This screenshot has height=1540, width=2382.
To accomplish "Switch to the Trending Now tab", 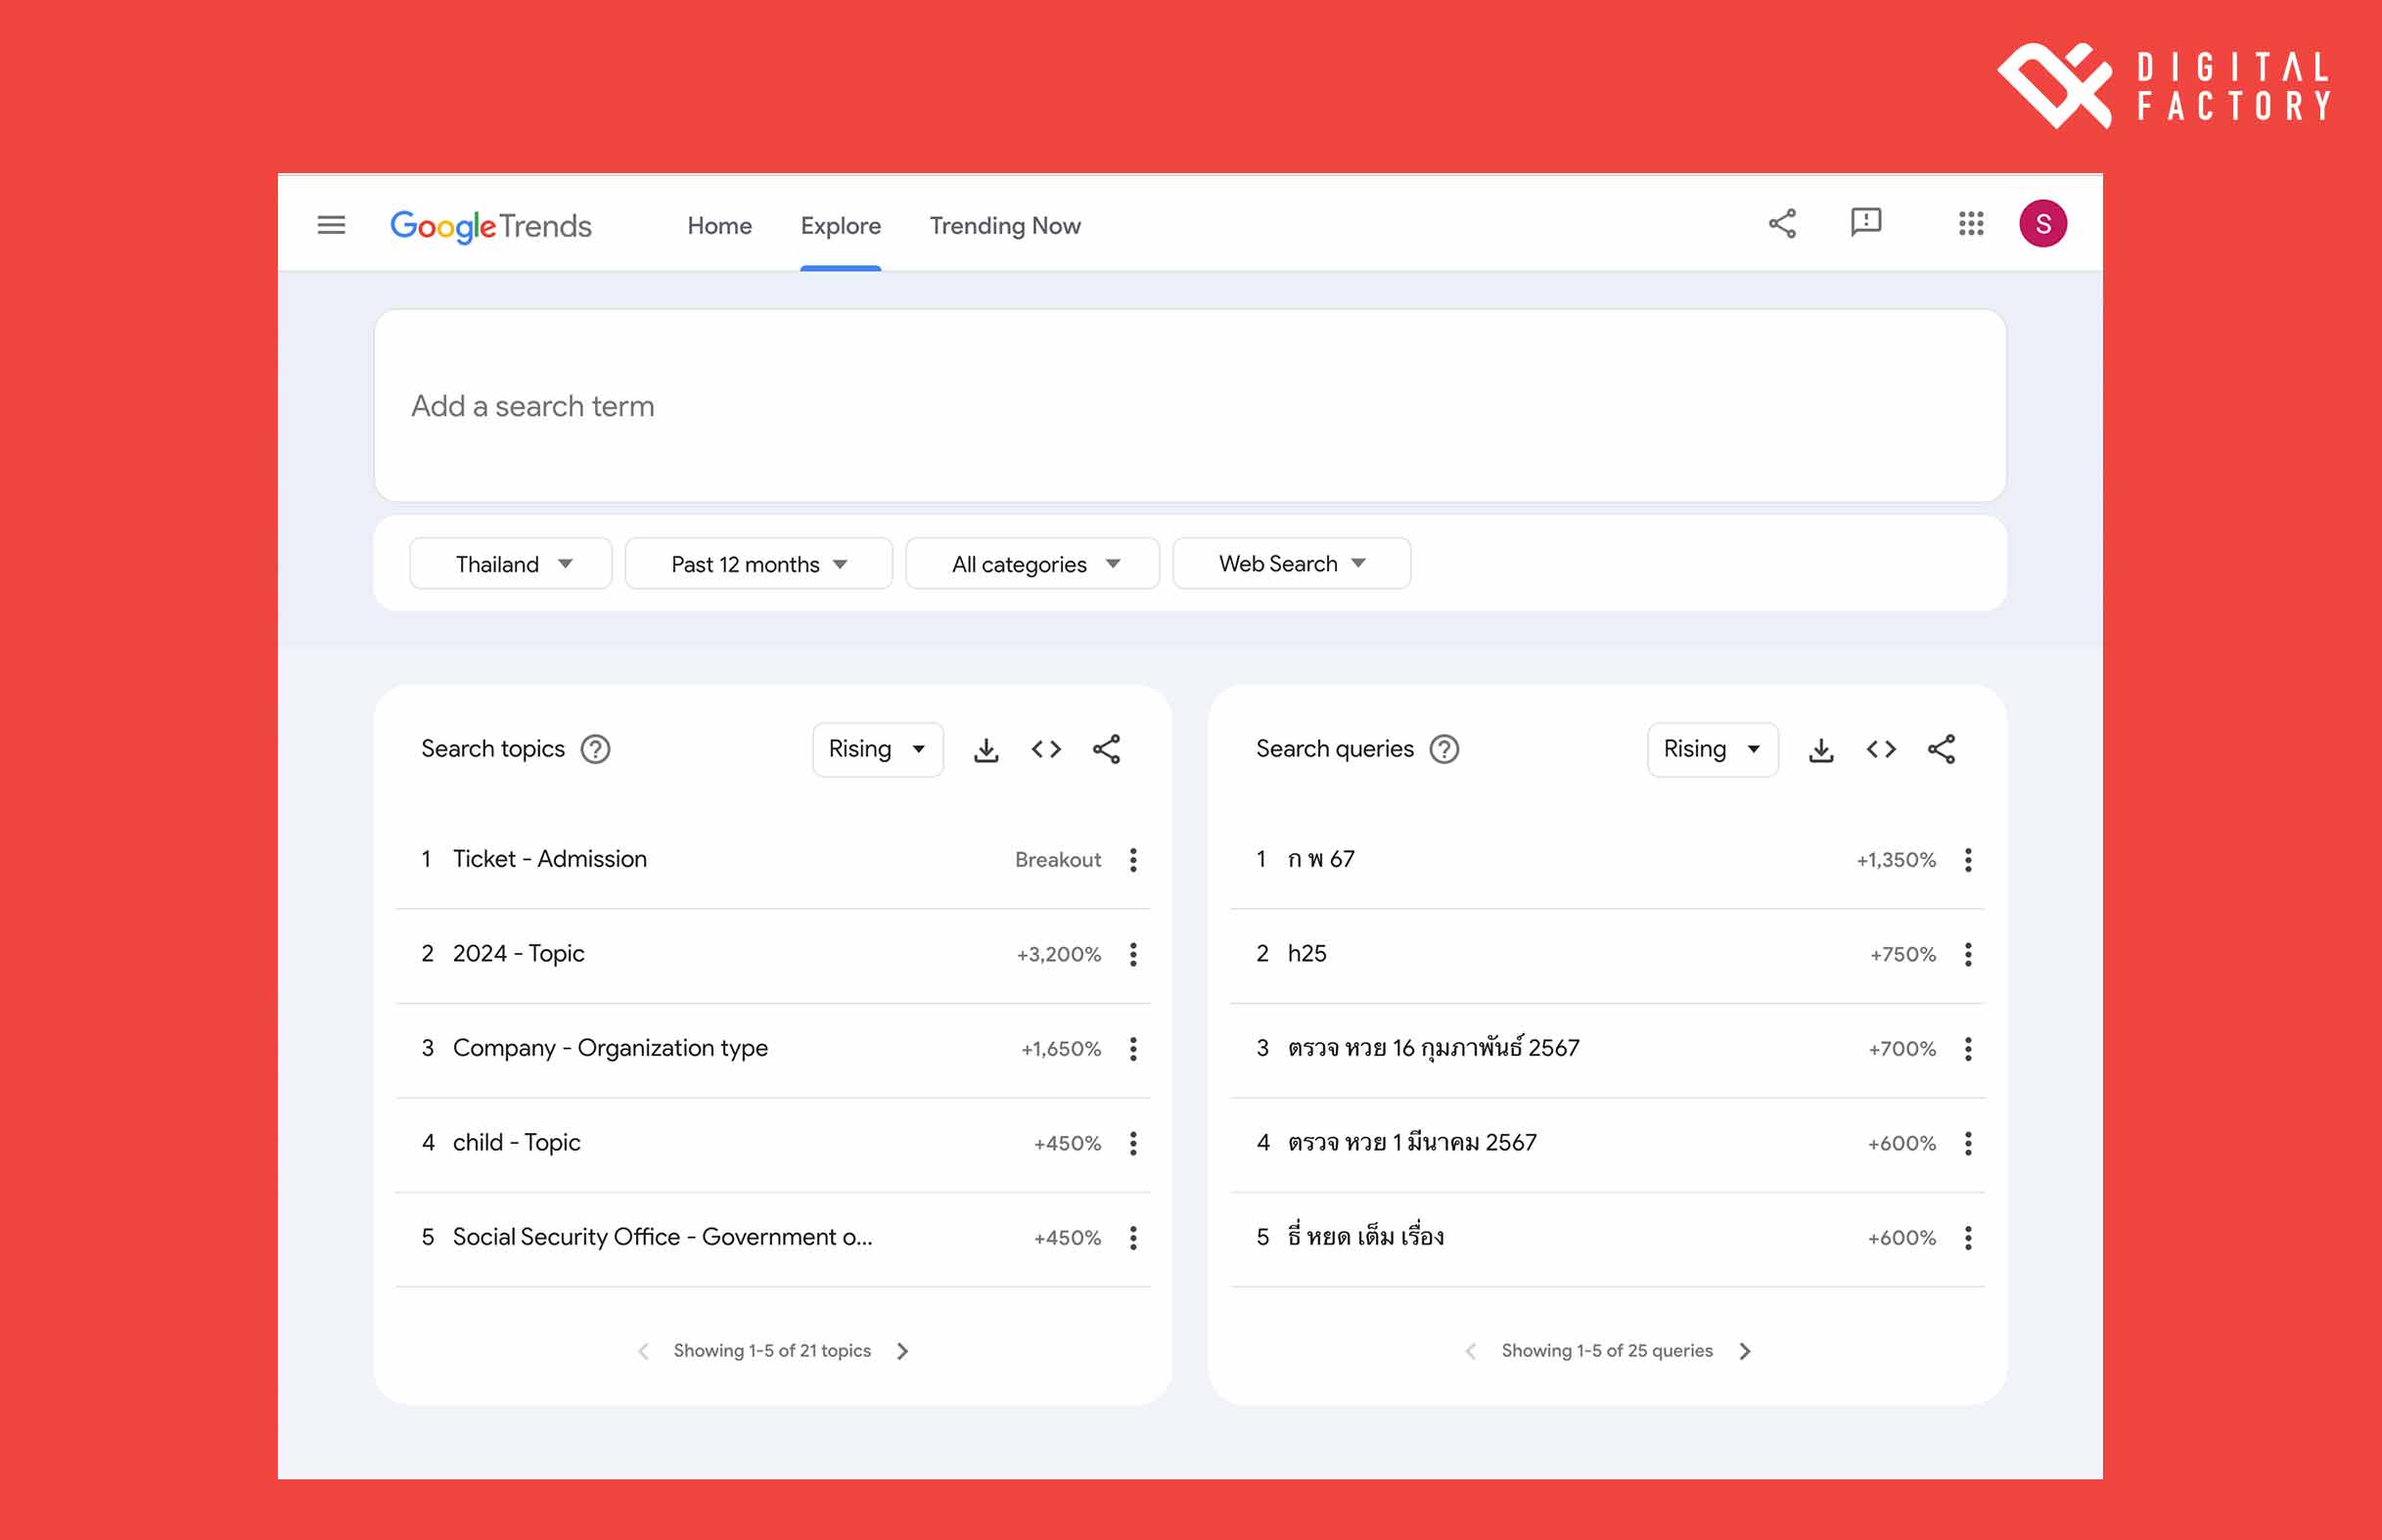I will point(1003,224).
